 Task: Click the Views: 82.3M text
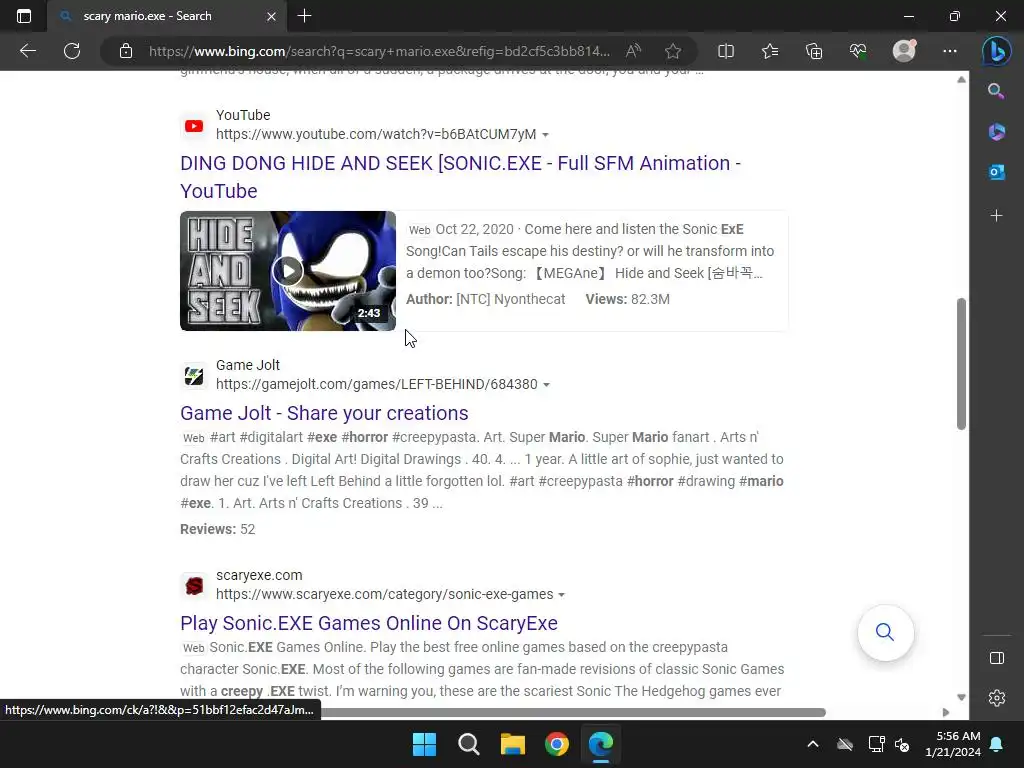click(628, 300)
